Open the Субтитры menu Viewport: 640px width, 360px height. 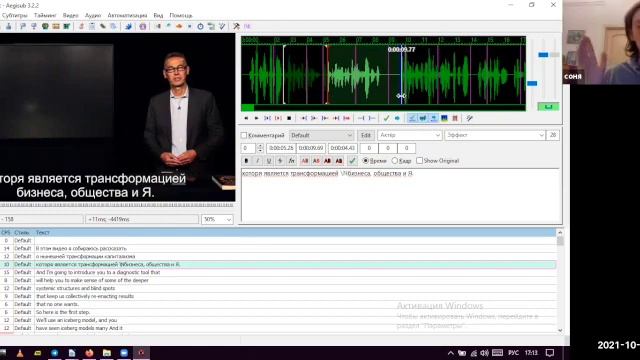click(x=15, y=15)
